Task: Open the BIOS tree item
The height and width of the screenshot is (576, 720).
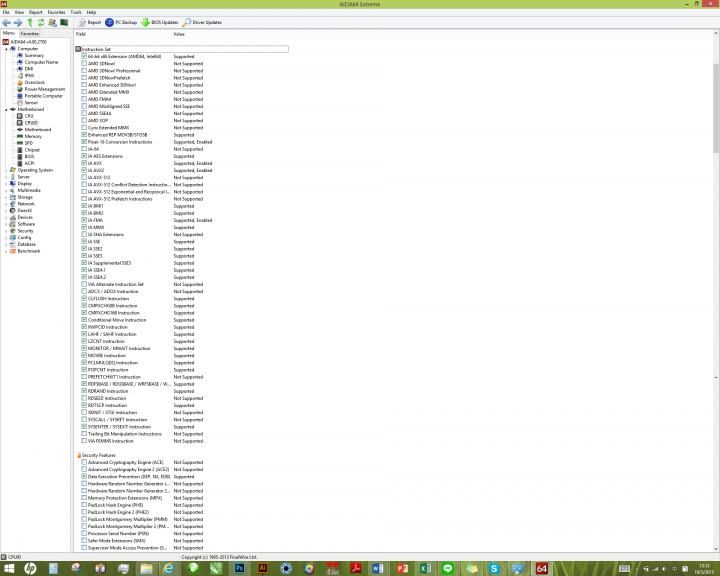Action: point(29,157)
